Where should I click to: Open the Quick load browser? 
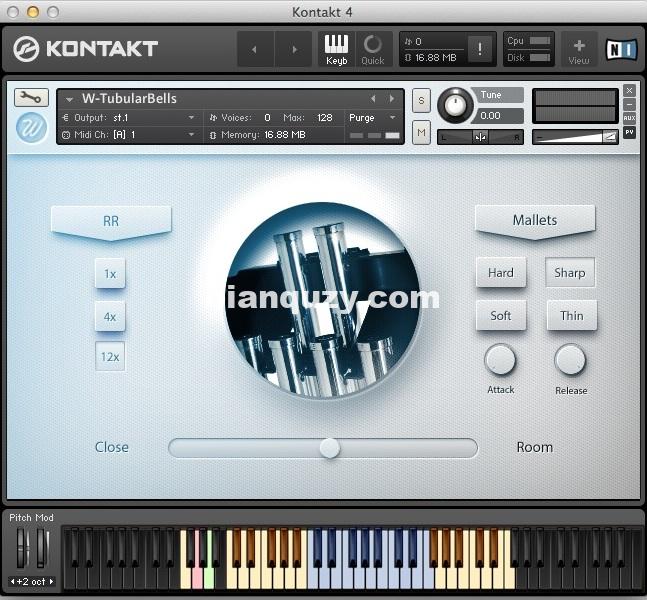tap(373, 49)
